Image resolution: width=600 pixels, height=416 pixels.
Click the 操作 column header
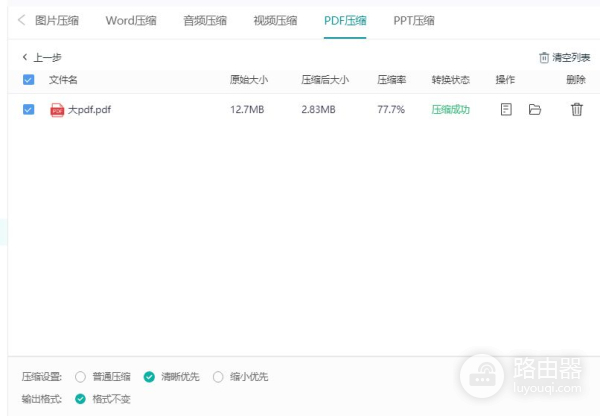coord(505,80)
